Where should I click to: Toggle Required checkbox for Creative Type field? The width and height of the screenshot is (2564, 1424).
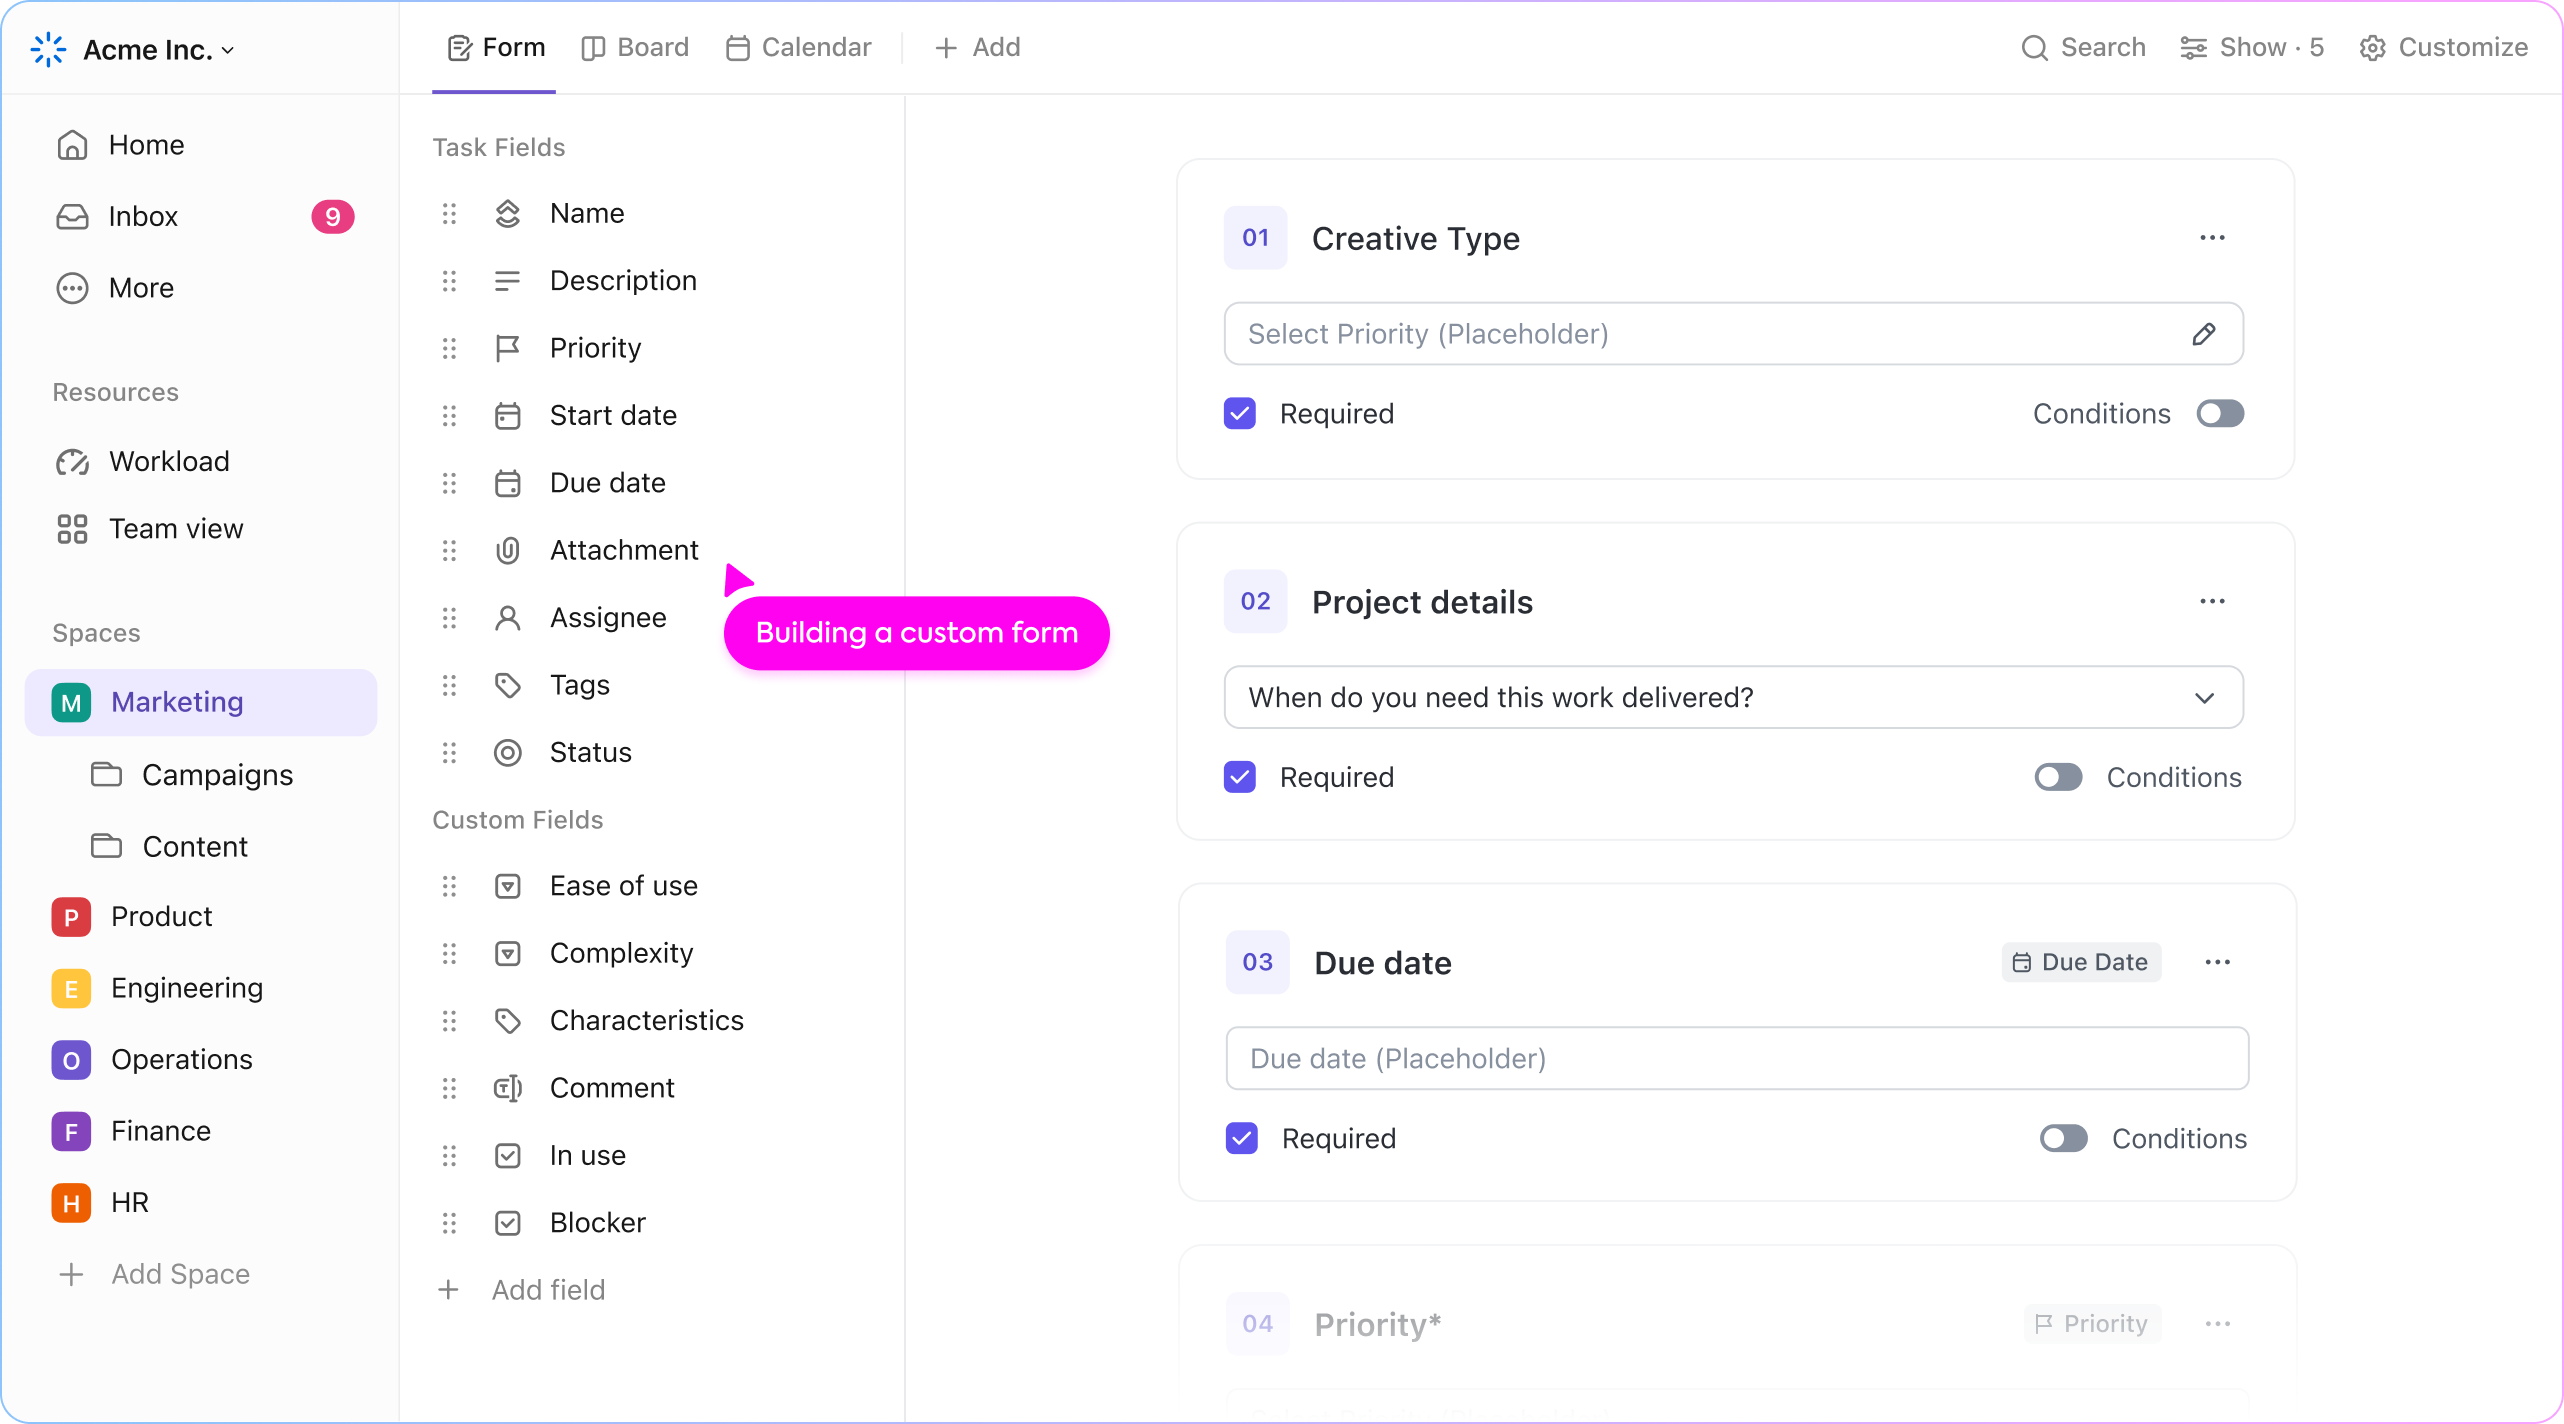[x=1240, y=412]
